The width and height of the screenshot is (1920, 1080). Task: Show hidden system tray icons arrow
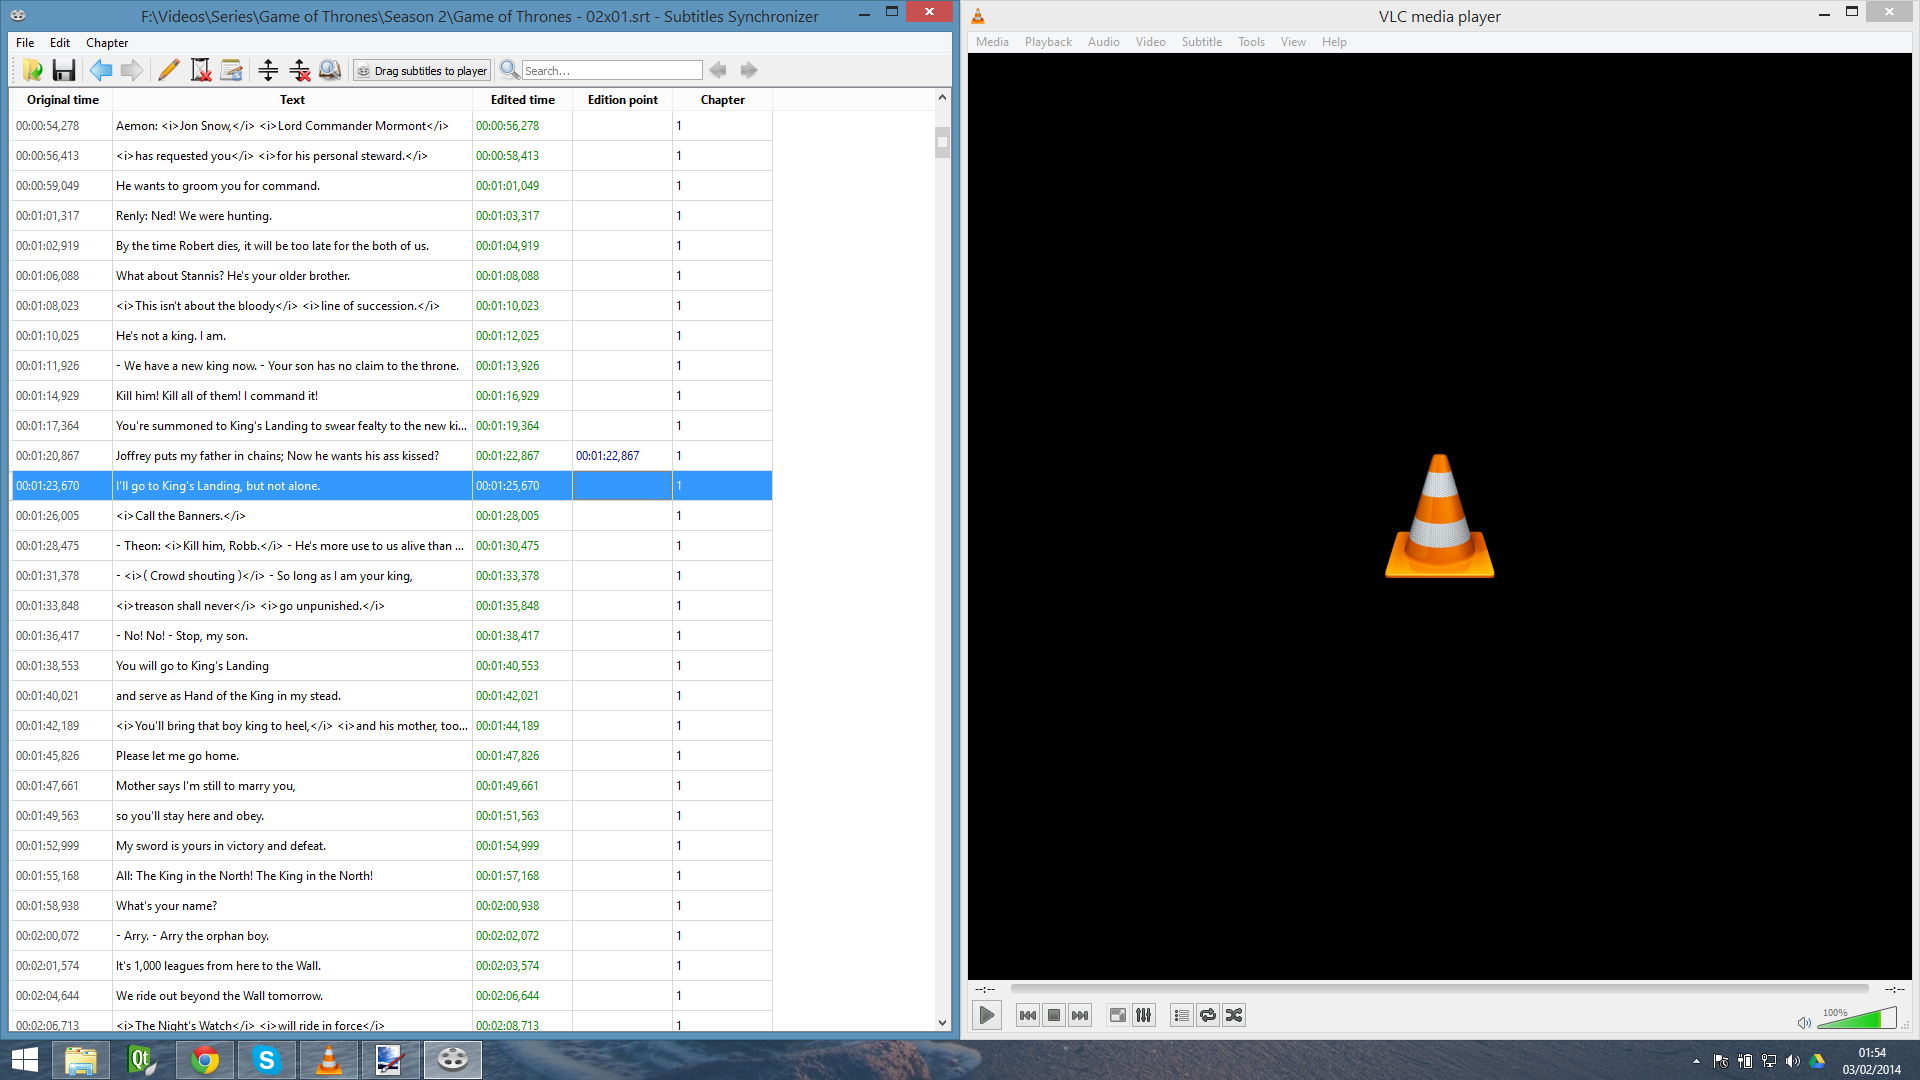1696,1061
